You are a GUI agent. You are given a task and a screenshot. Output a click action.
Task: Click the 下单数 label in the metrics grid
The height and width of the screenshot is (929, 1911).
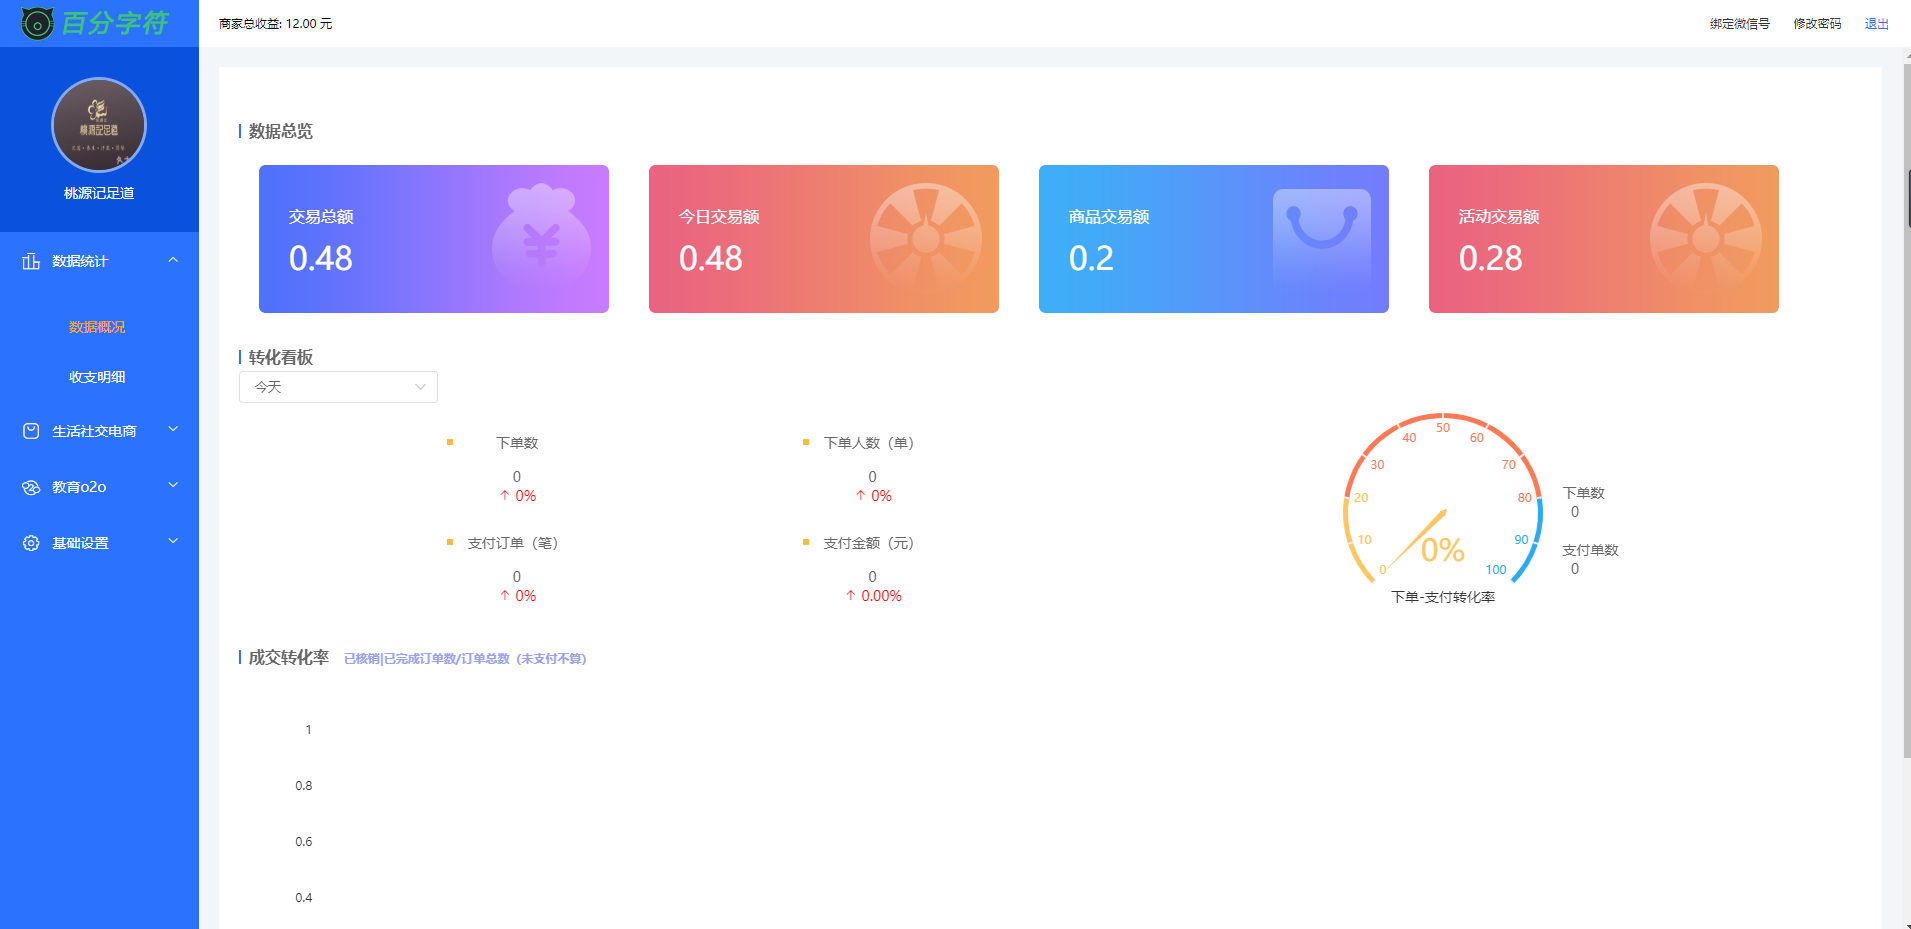point(517,443)
